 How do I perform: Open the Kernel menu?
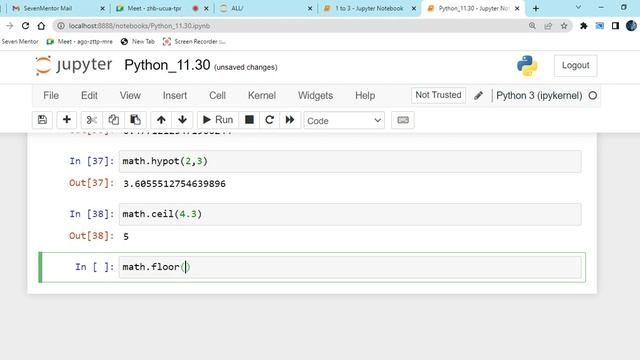point(262,96)
